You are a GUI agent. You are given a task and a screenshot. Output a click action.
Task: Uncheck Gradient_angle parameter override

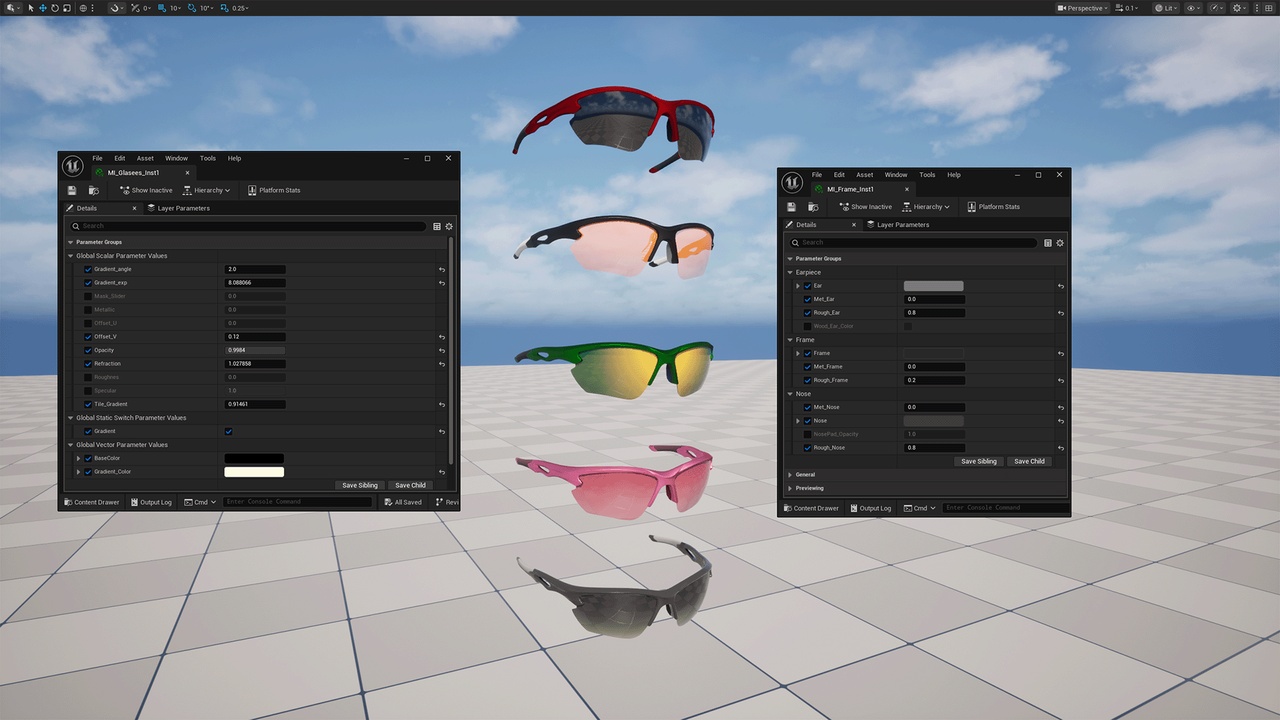tap(88, 269)
